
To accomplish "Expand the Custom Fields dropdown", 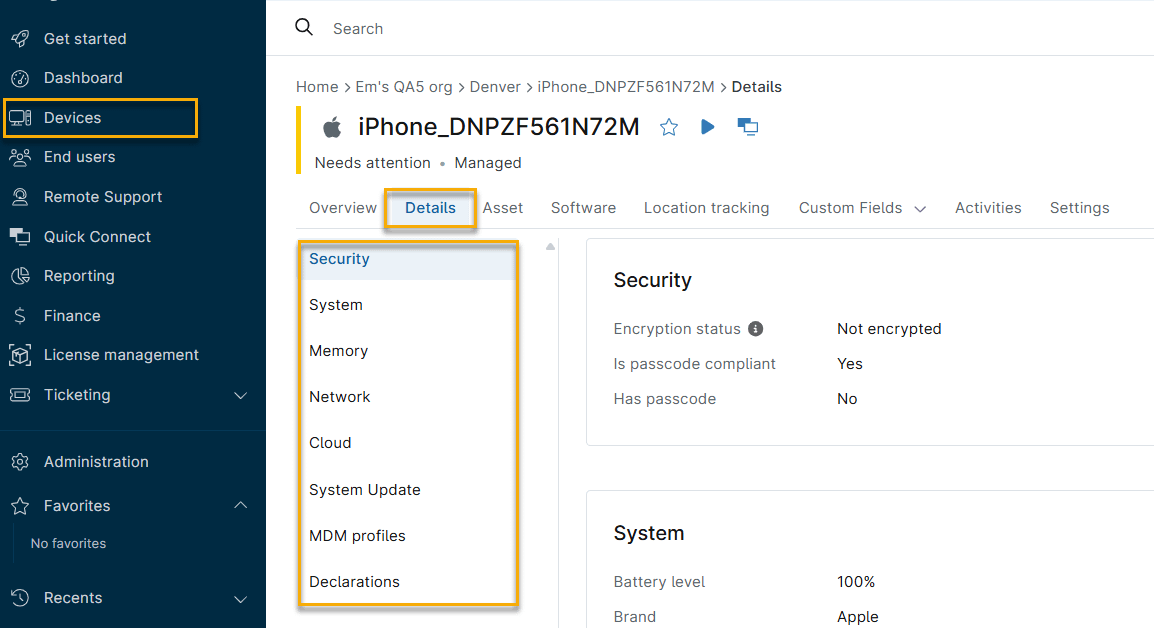I will point(919,208).
